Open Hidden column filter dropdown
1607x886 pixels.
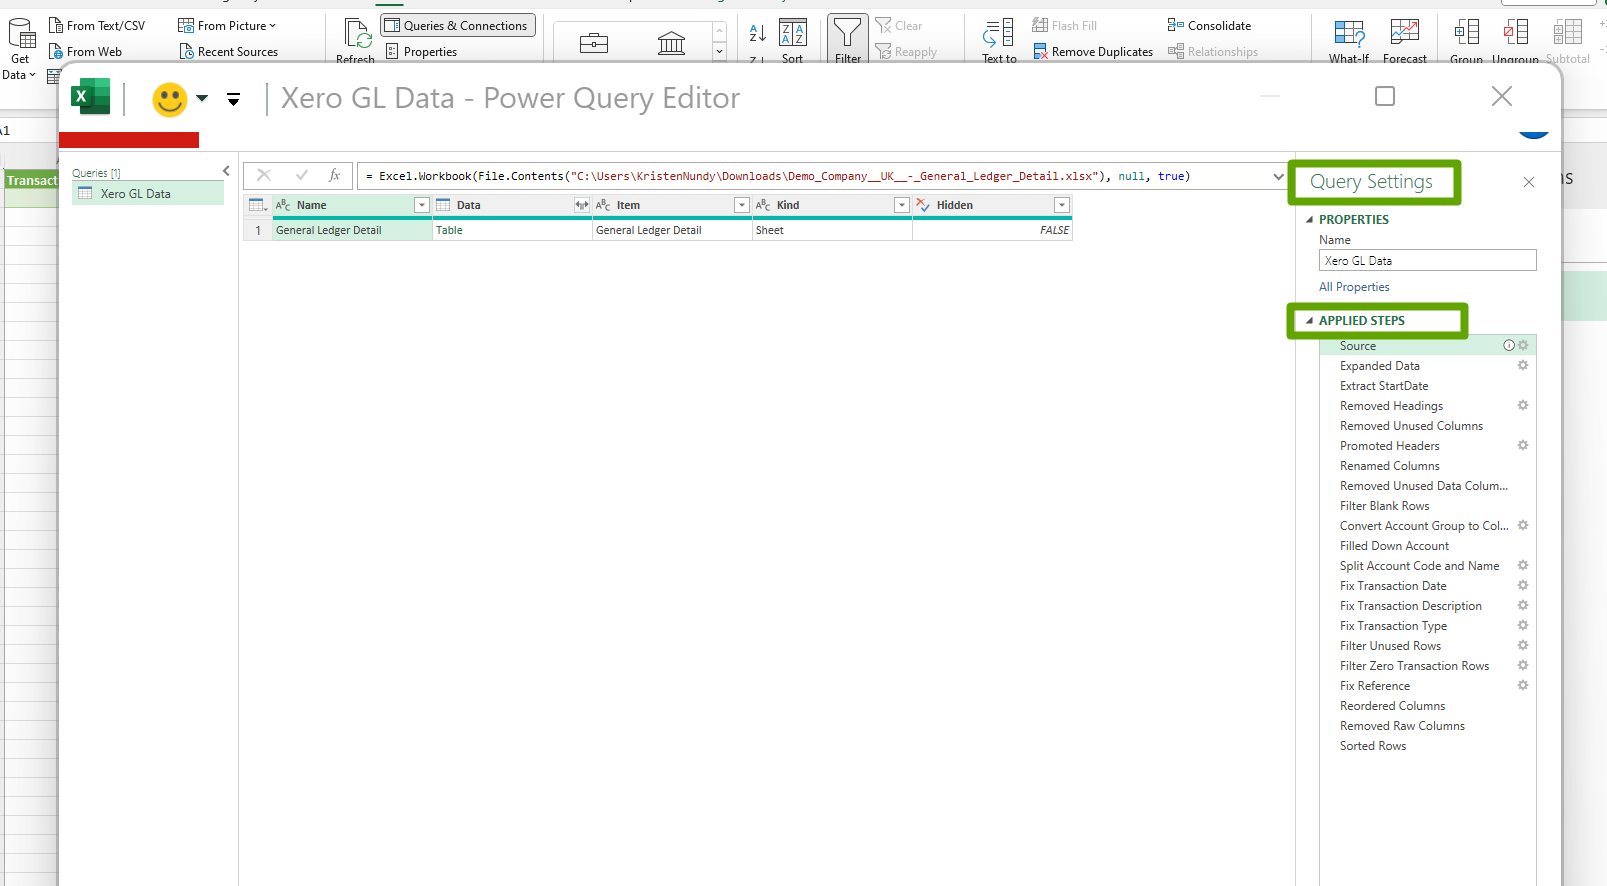pyautogui.click(x=1061, y=205)
